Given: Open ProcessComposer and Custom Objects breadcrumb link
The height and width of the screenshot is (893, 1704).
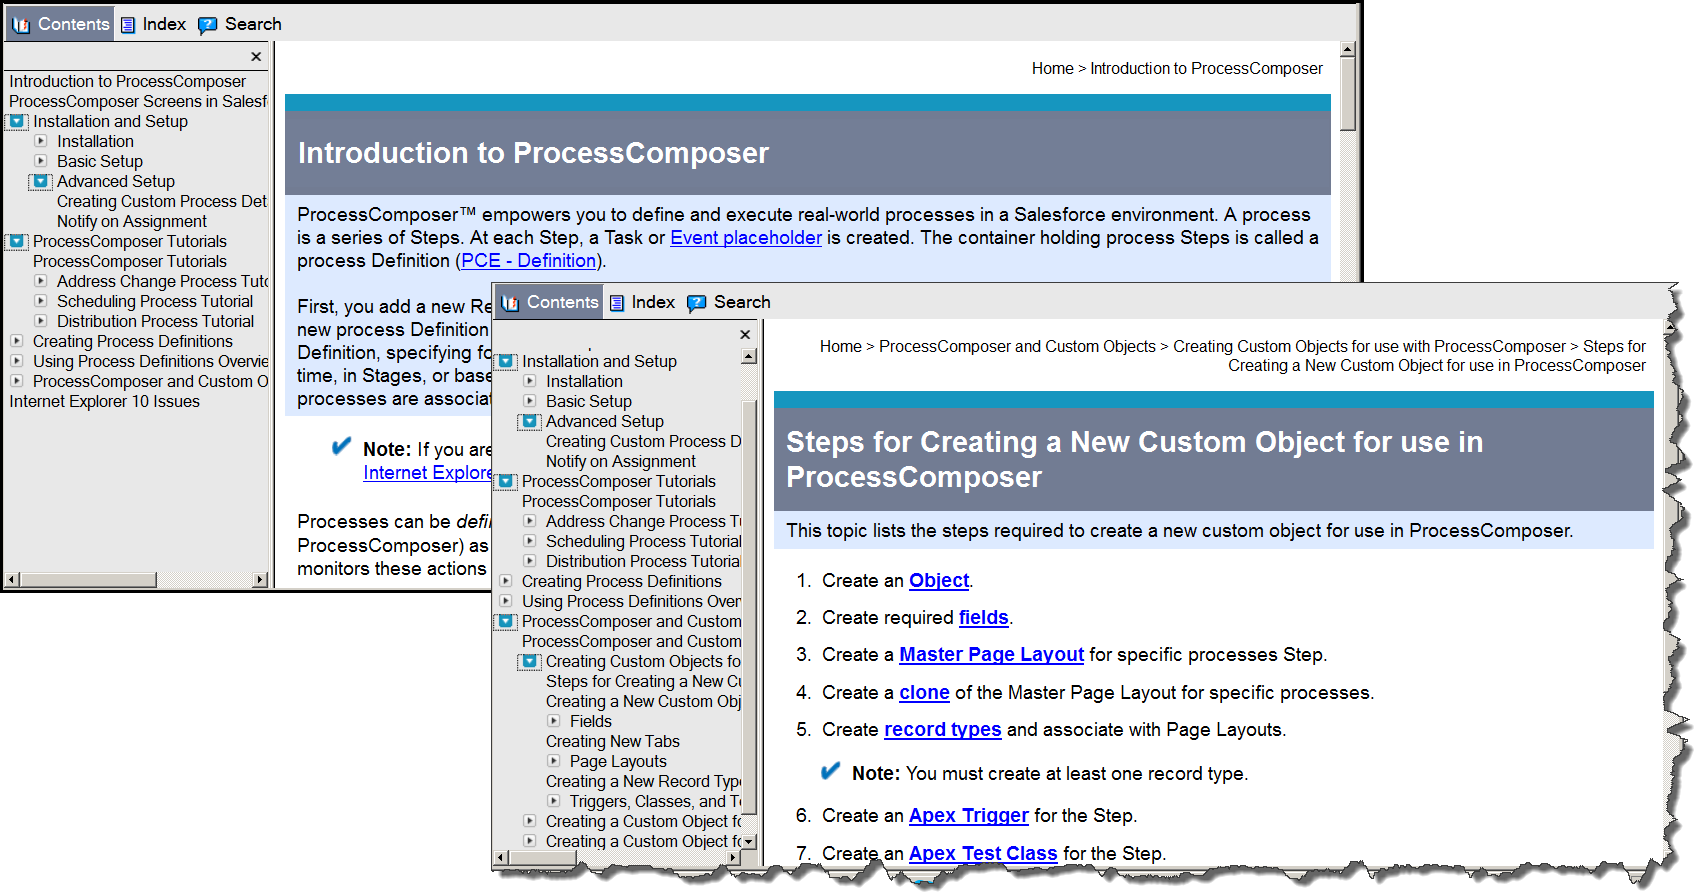Looking at the screenshot, I should pos(1017,347).
